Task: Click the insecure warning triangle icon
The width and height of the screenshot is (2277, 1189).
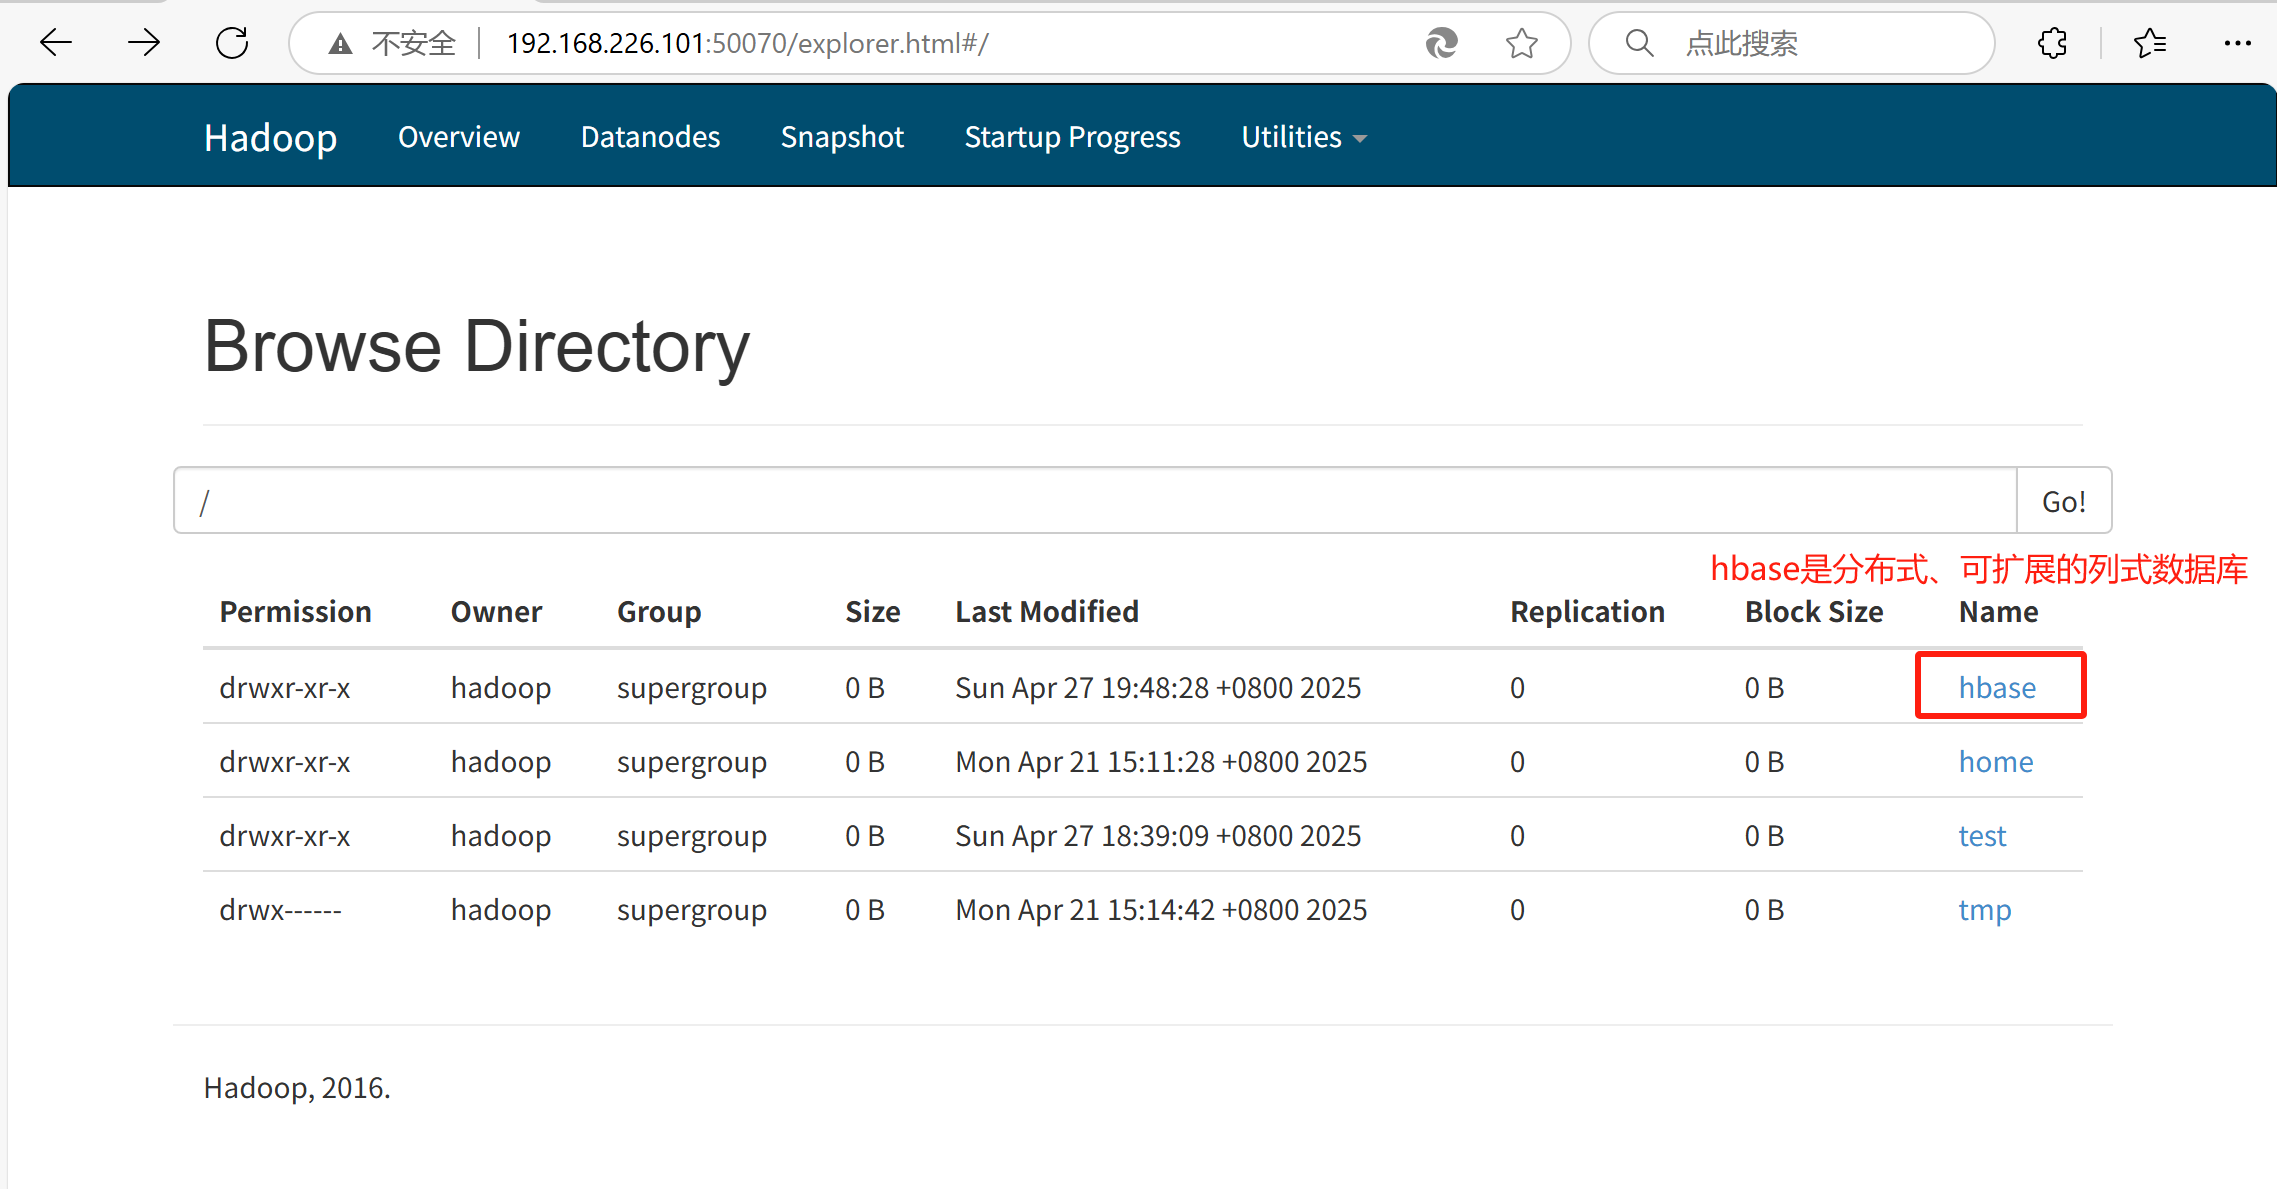Action: tap(340, 44)
